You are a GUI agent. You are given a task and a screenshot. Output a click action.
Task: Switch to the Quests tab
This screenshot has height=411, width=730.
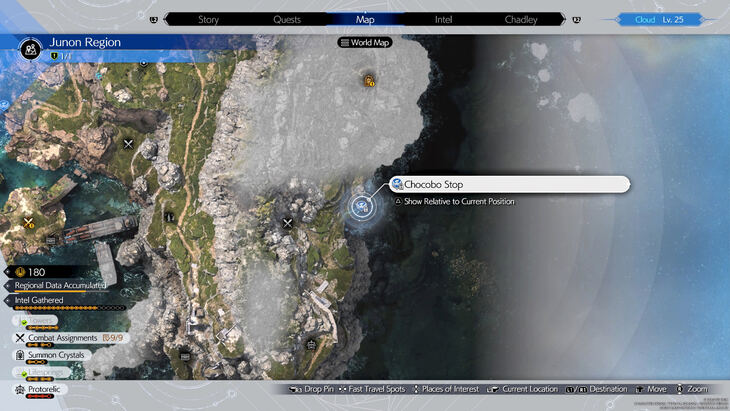coord(286,19)
